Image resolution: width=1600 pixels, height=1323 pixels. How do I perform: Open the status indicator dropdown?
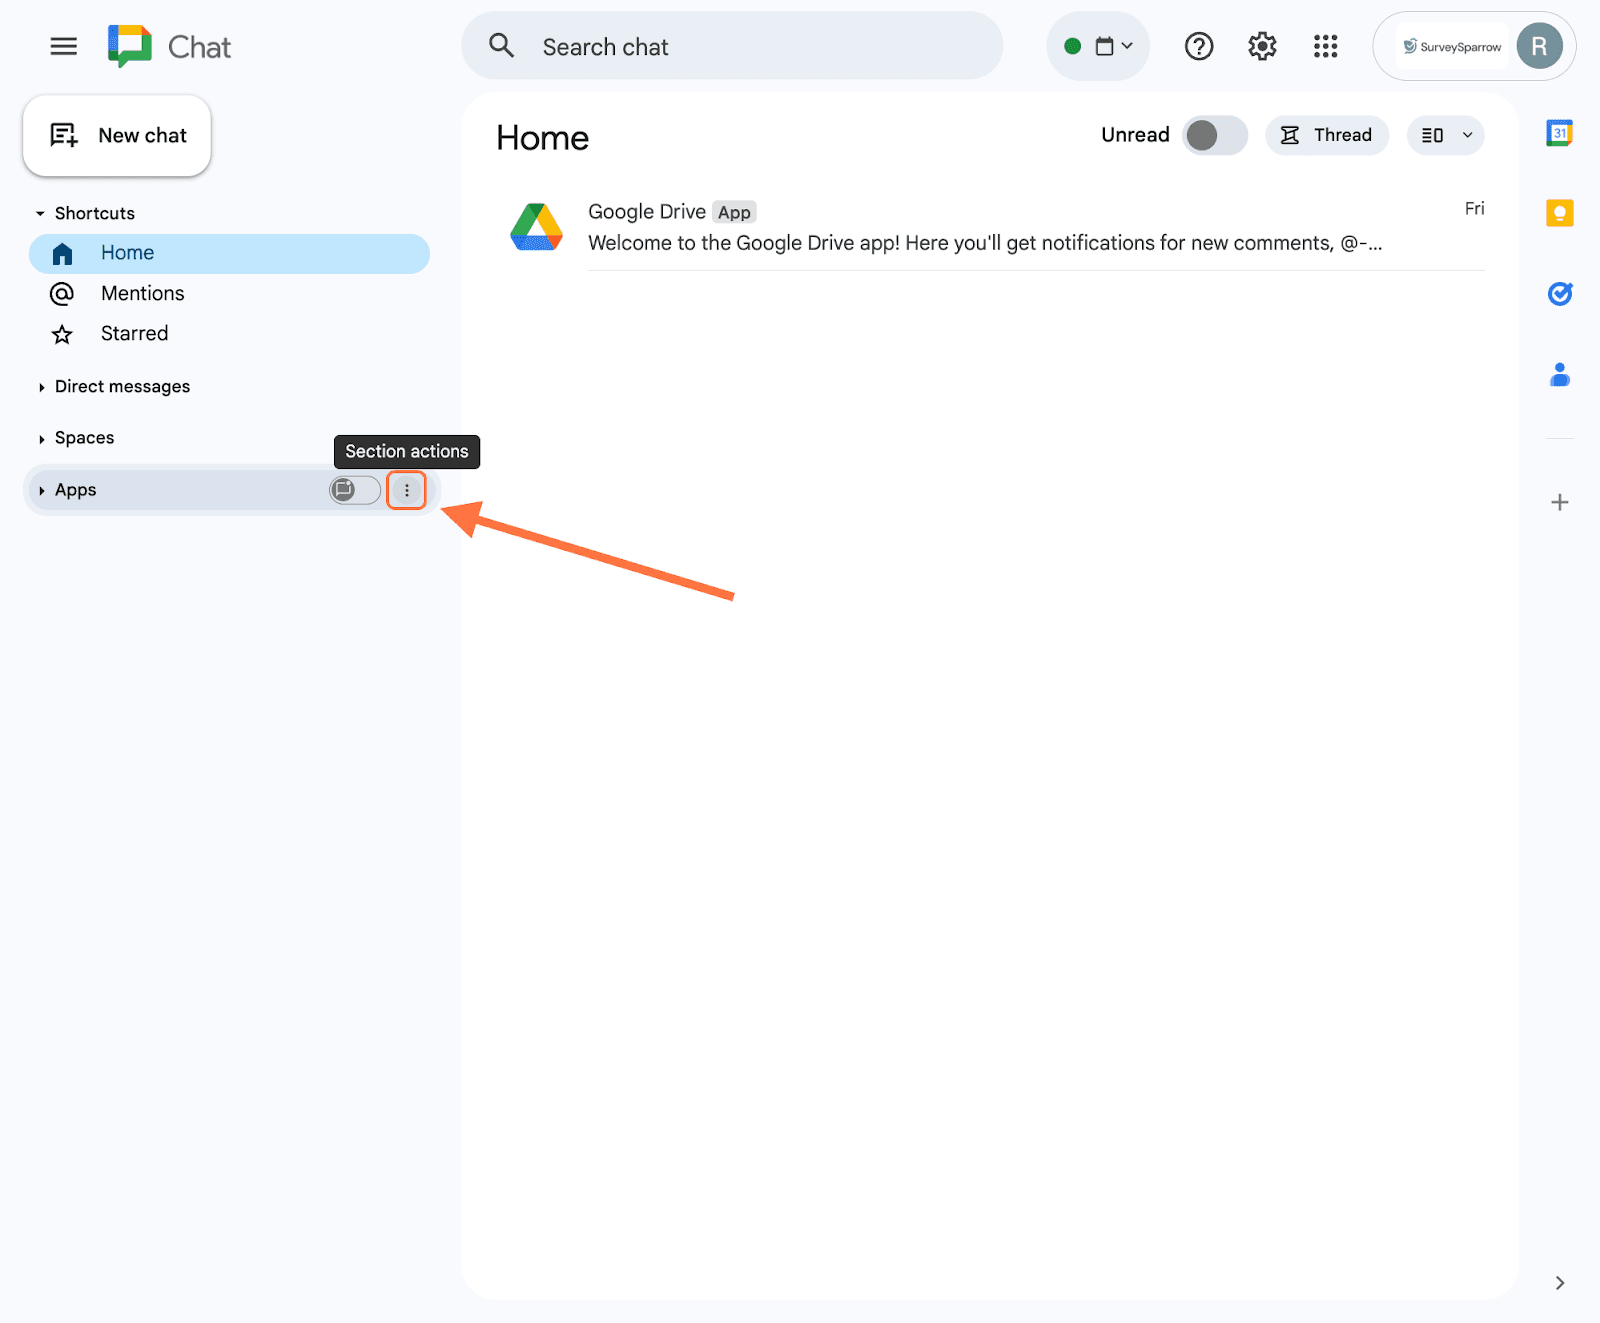pos(1098,47)
